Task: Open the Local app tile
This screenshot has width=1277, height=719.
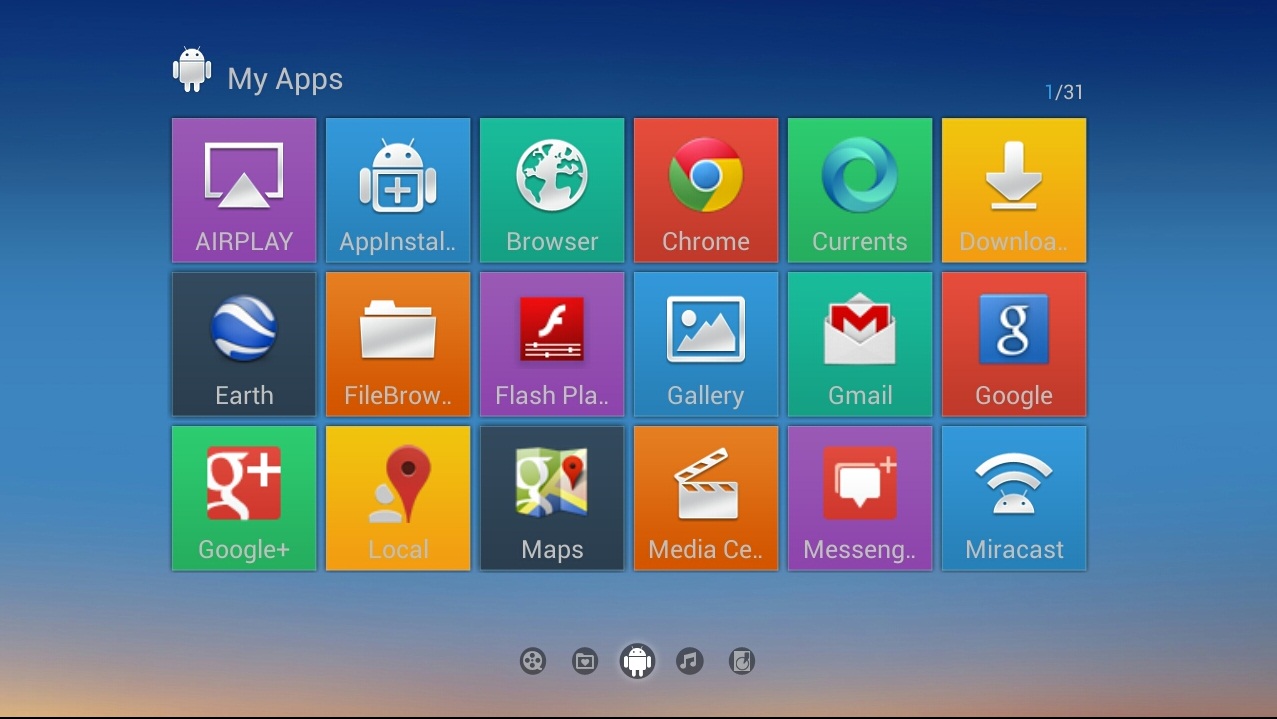Action: pos(398,498)
